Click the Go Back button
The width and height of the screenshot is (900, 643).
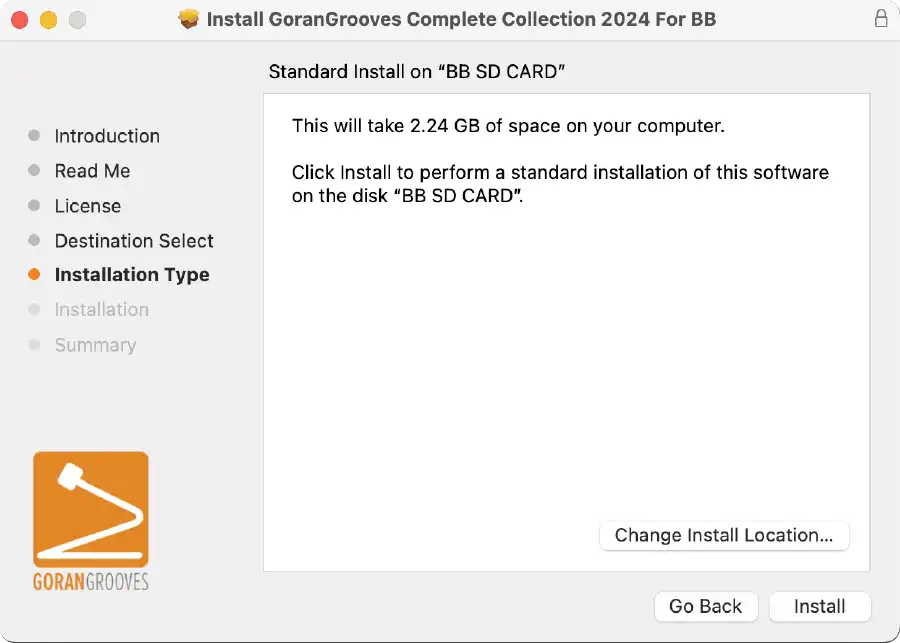tap(705, 606)
